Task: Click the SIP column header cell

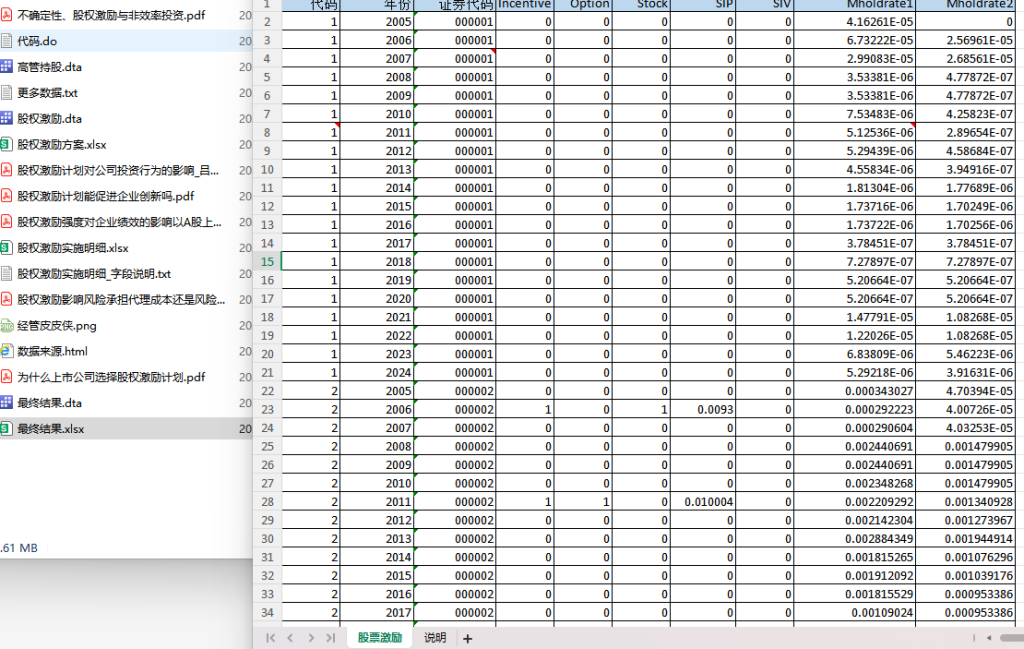Action: 703,5
